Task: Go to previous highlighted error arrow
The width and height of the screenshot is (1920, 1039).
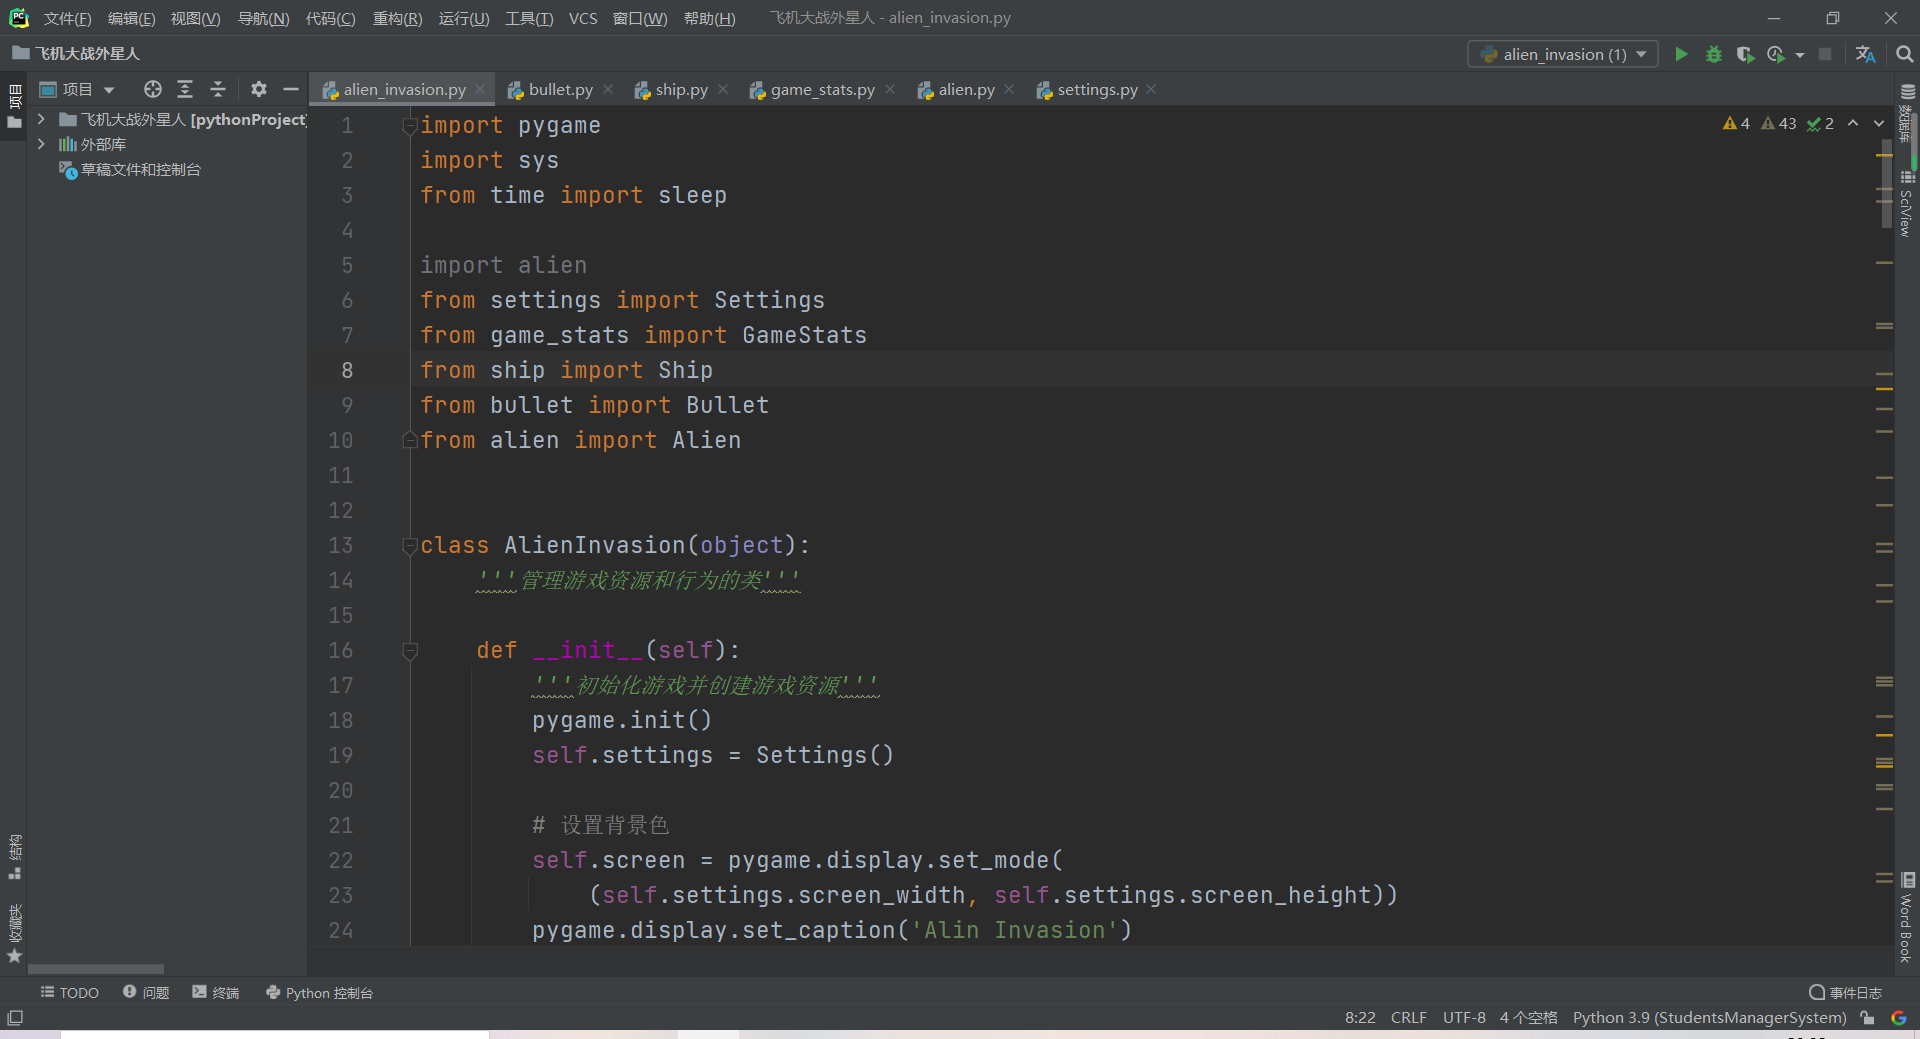Action: (1853, 123)
